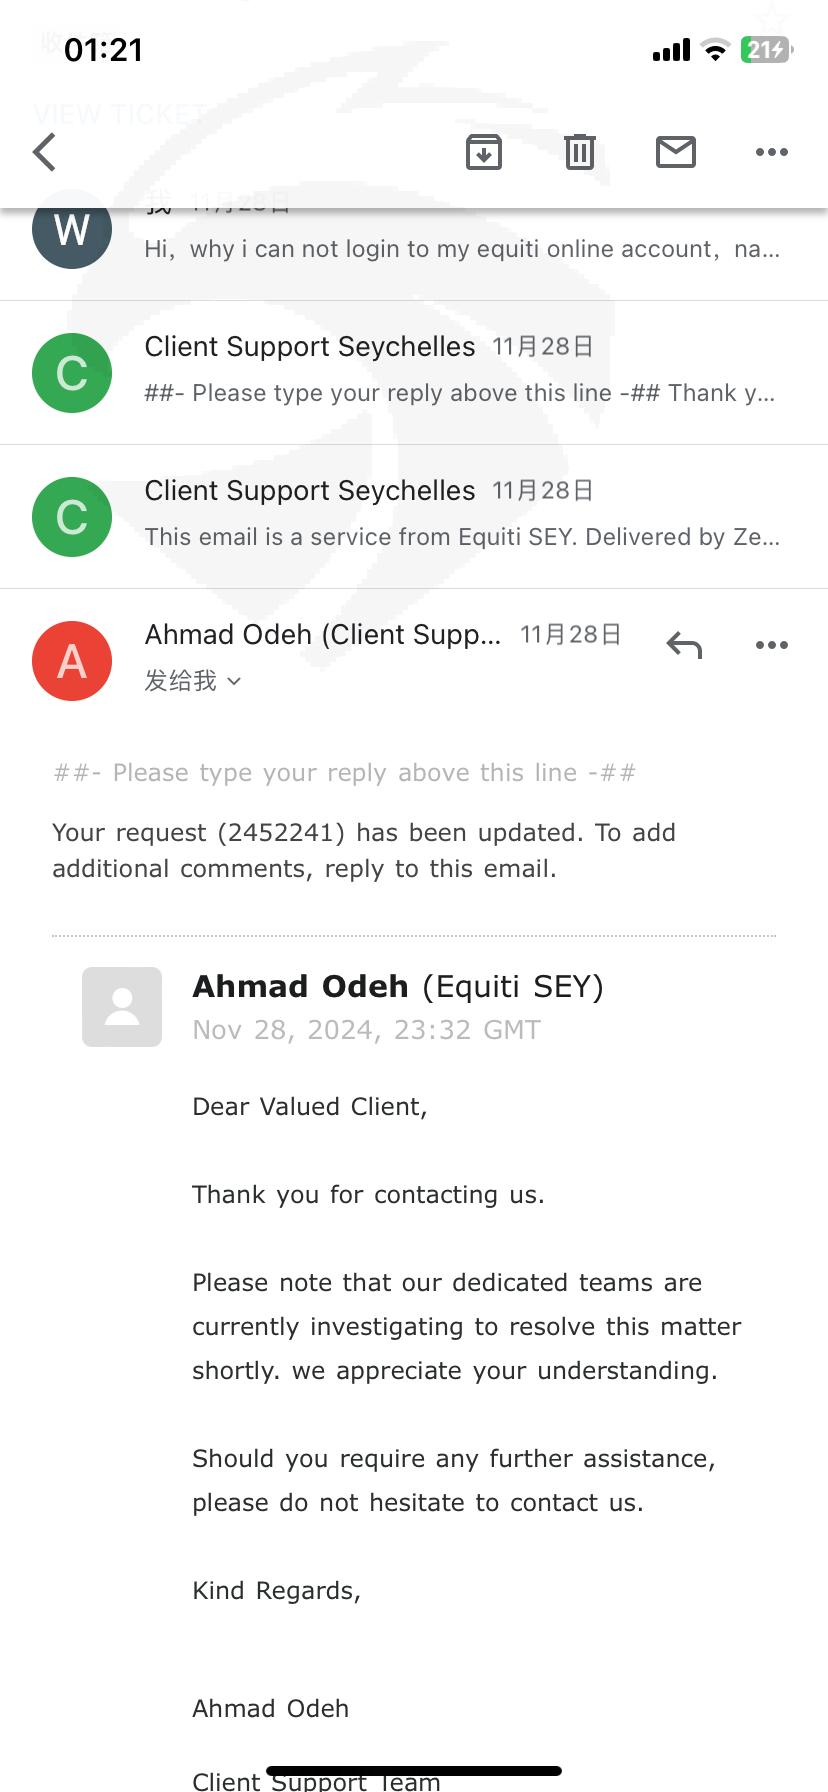Image resolution: width=828 pixels, height=1792 pixels.
Task: Tap the dark W avatar
Action: (72, 230)
